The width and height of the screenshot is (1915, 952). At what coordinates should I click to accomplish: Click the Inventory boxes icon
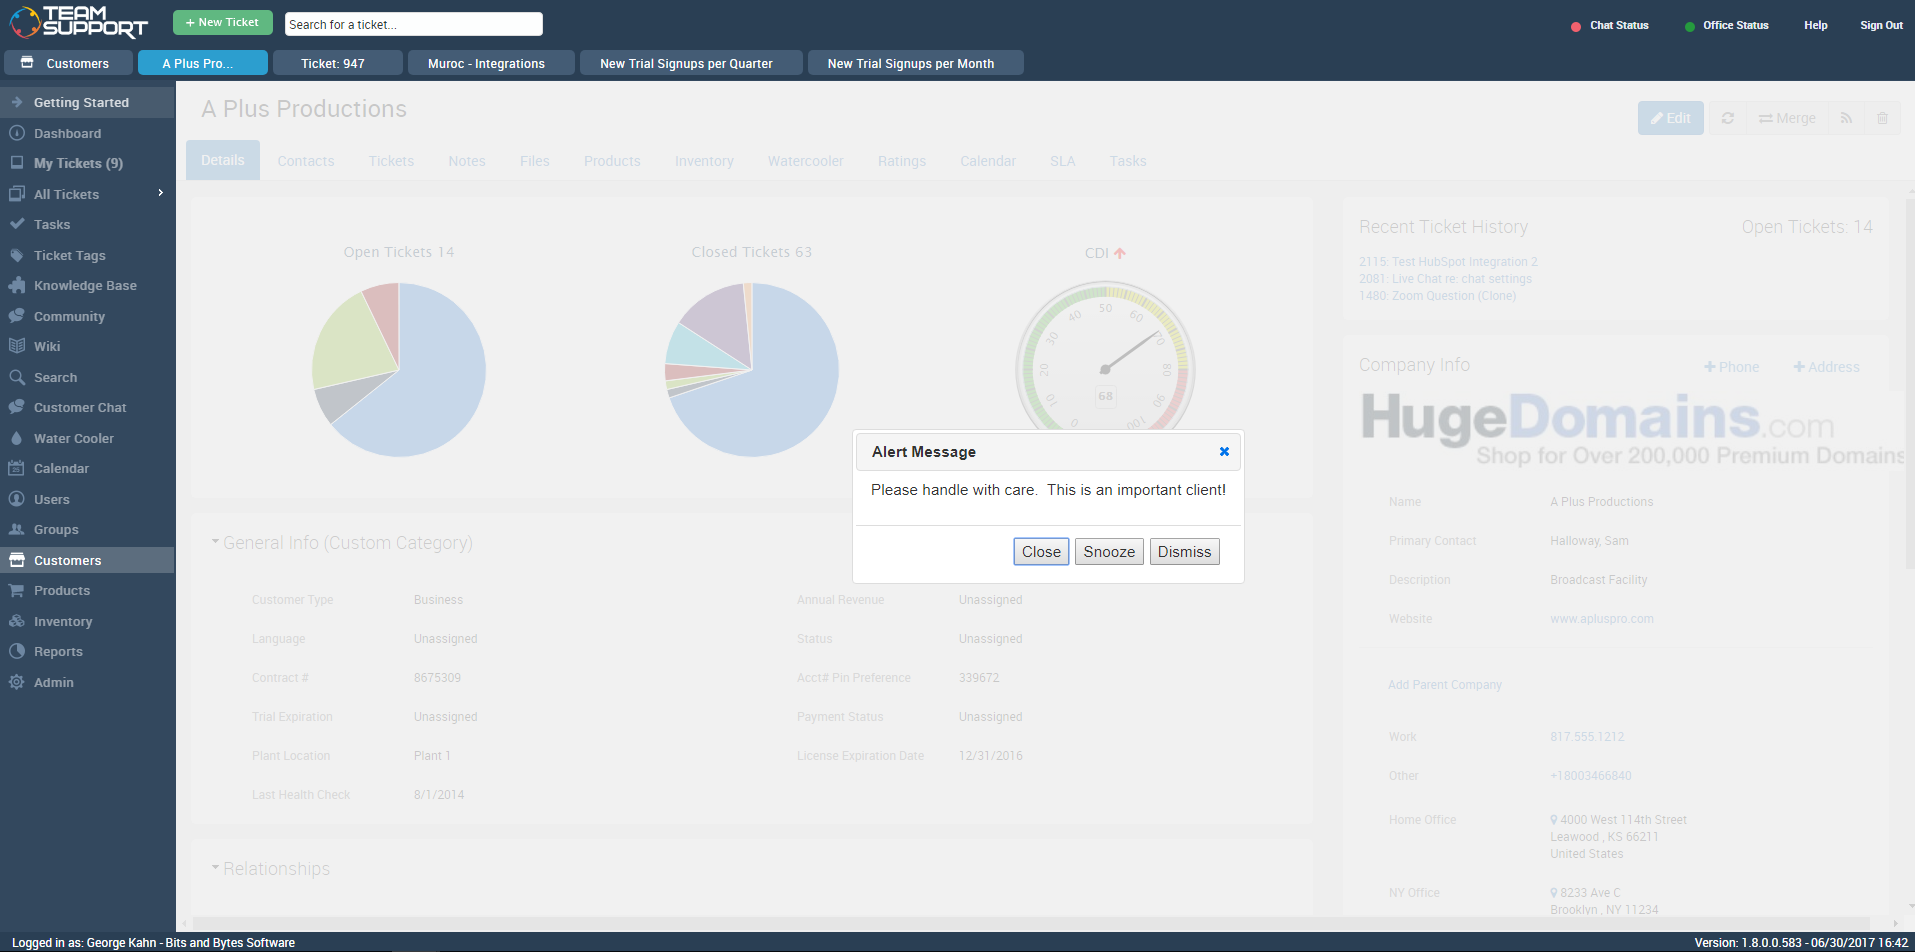(17, 621)
